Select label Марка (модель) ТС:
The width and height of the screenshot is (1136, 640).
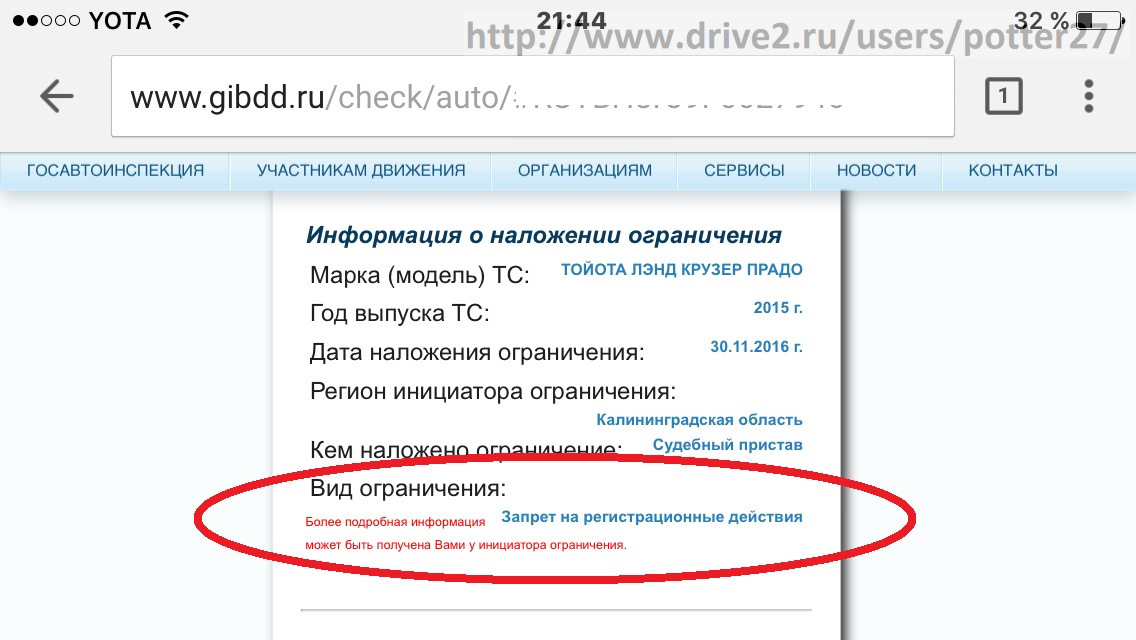[x=419, y=275]
